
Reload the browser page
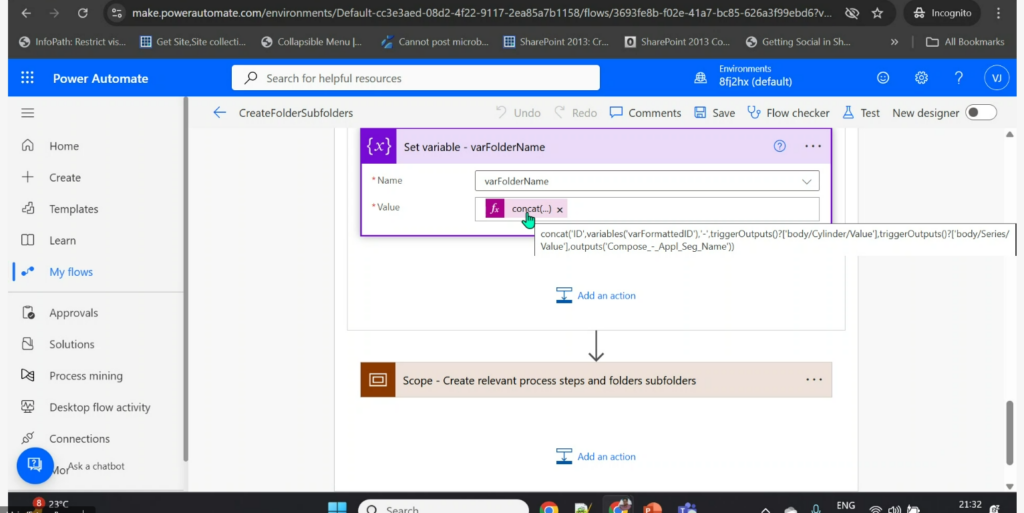pos(82,13)
